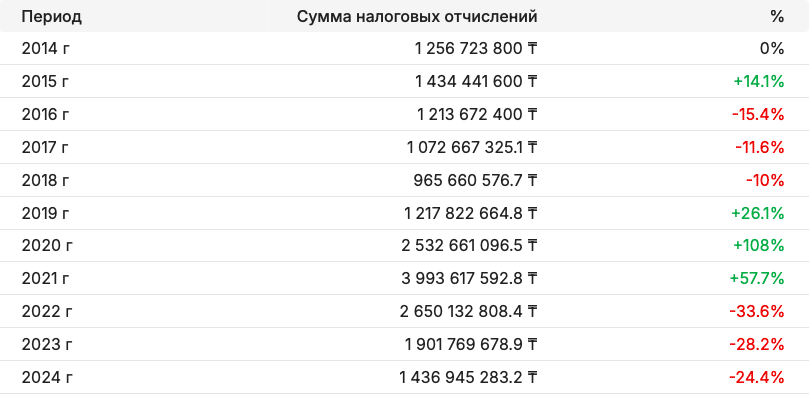The height and width of the screenshot is (396, 809).
Task: Click the amount 1 256 723 800 ₸
Action: click(x=476, y=48)
